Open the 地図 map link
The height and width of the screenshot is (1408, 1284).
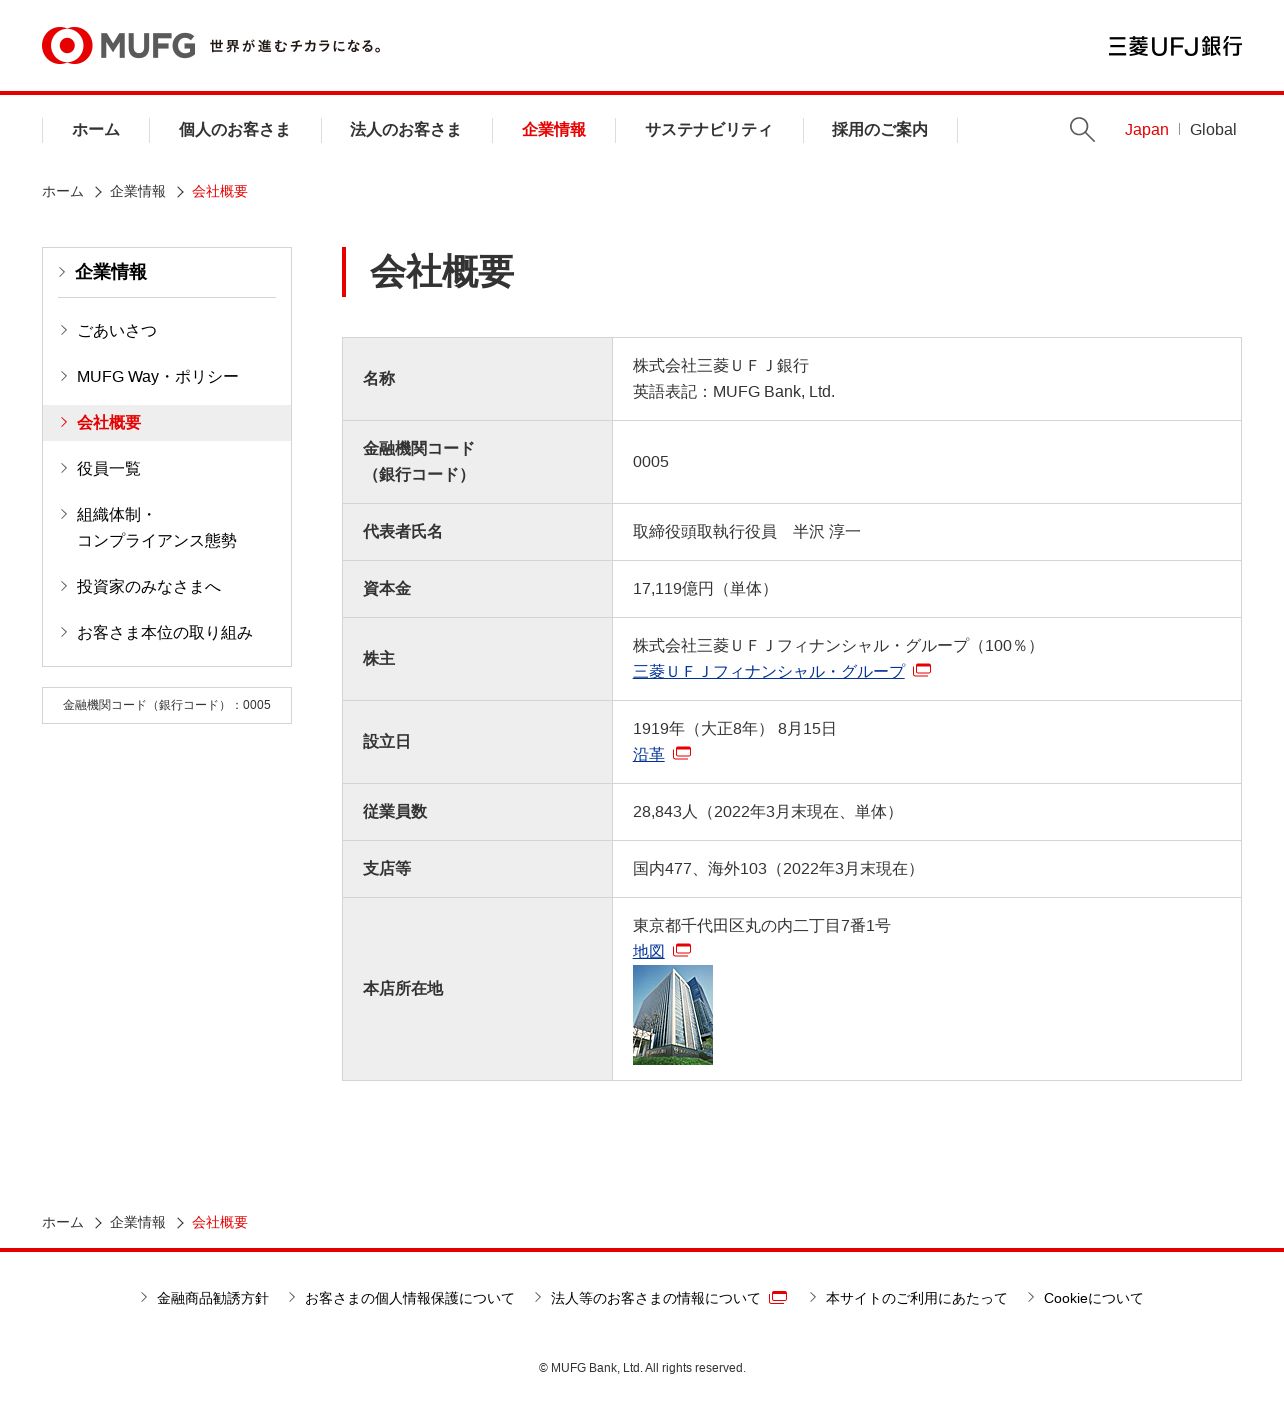pyautogui.click(x=649, y=952)
